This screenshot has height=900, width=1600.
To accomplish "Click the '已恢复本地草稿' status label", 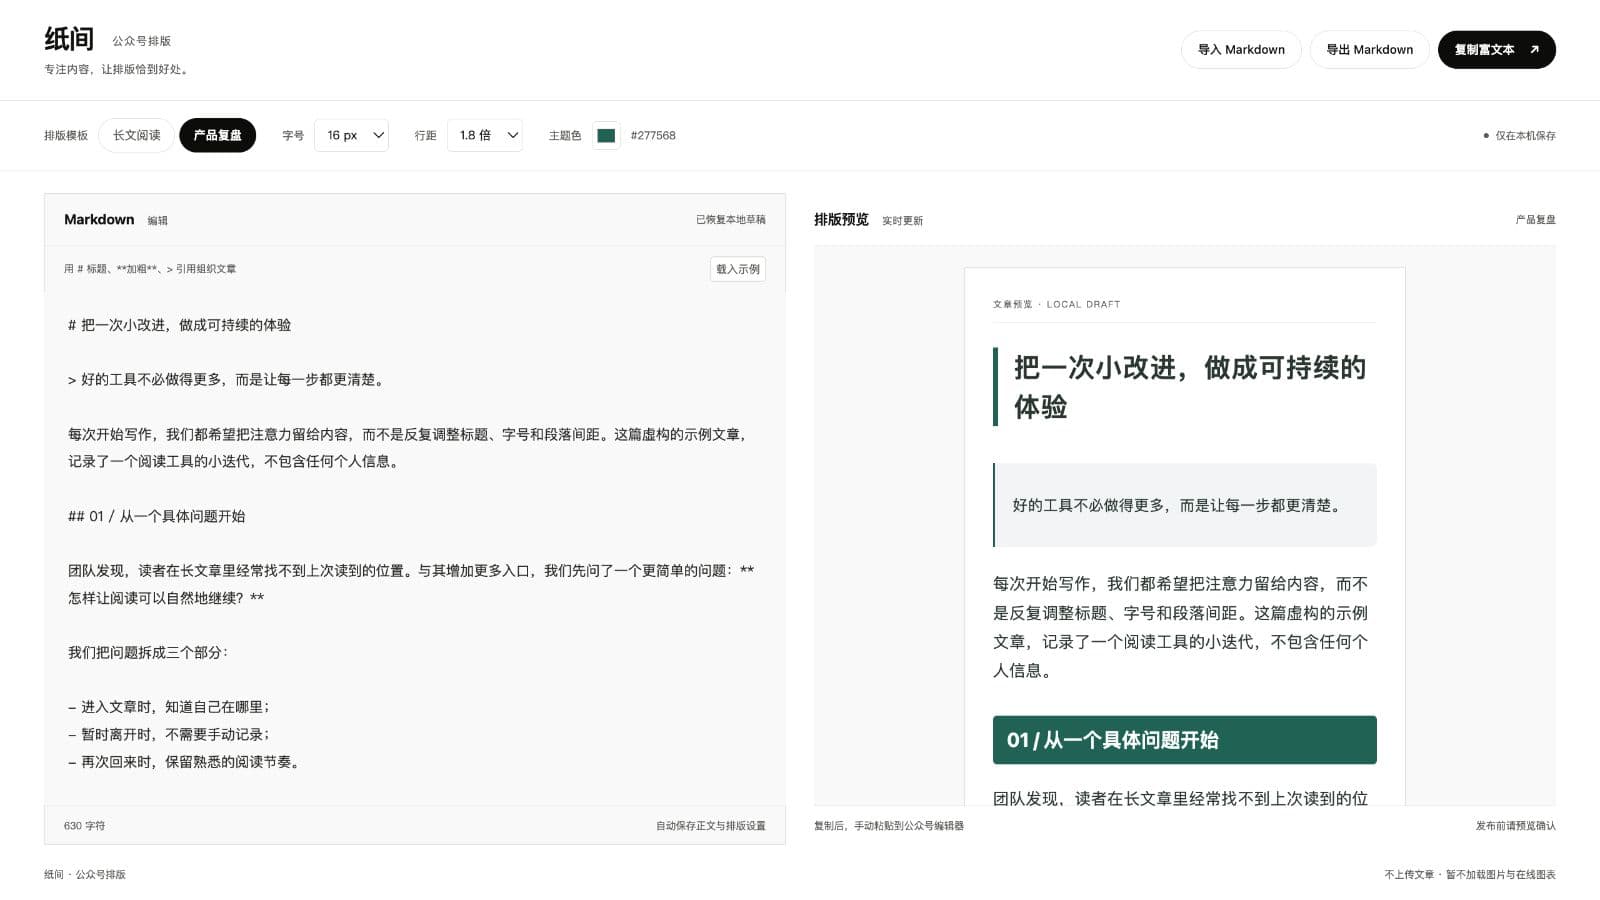I will pyautogui.click(x=731, y=219).
